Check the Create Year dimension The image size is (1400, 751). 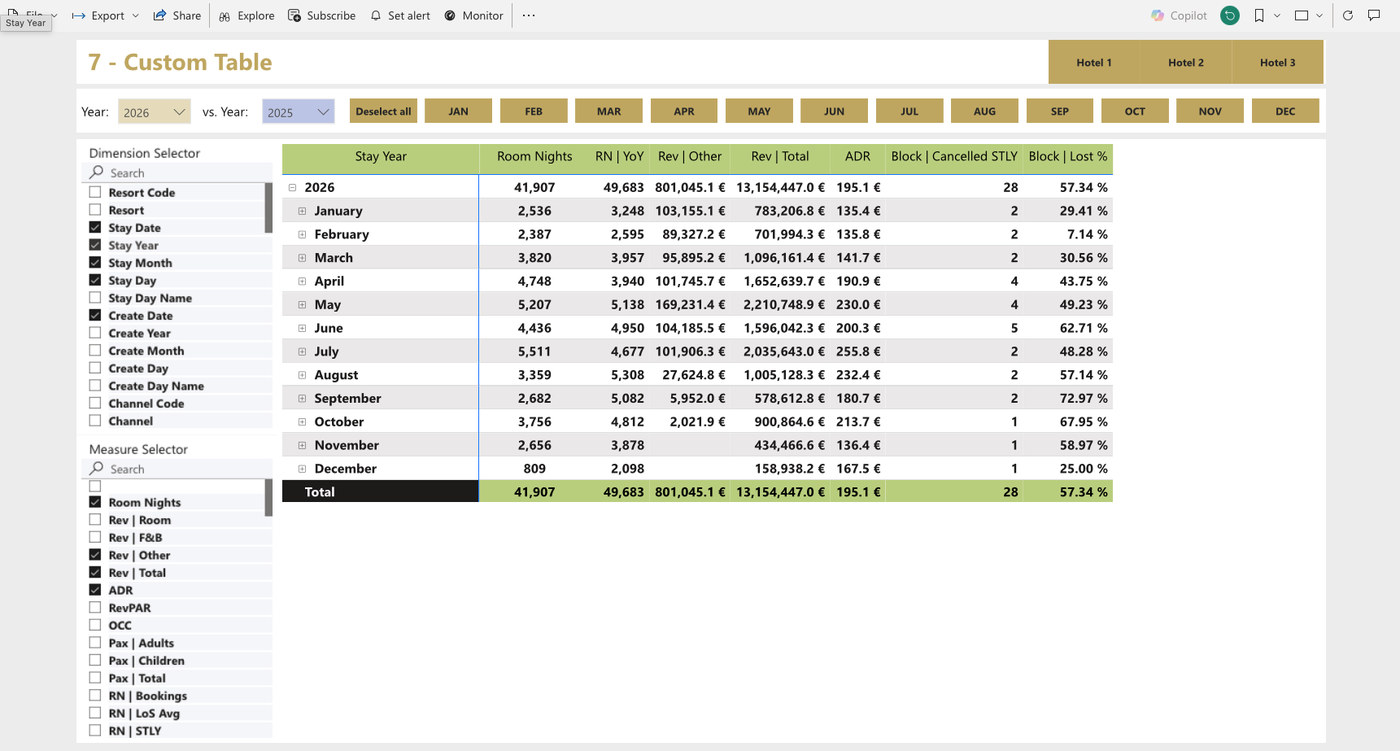pyautogui.click(x=95, y=333)
